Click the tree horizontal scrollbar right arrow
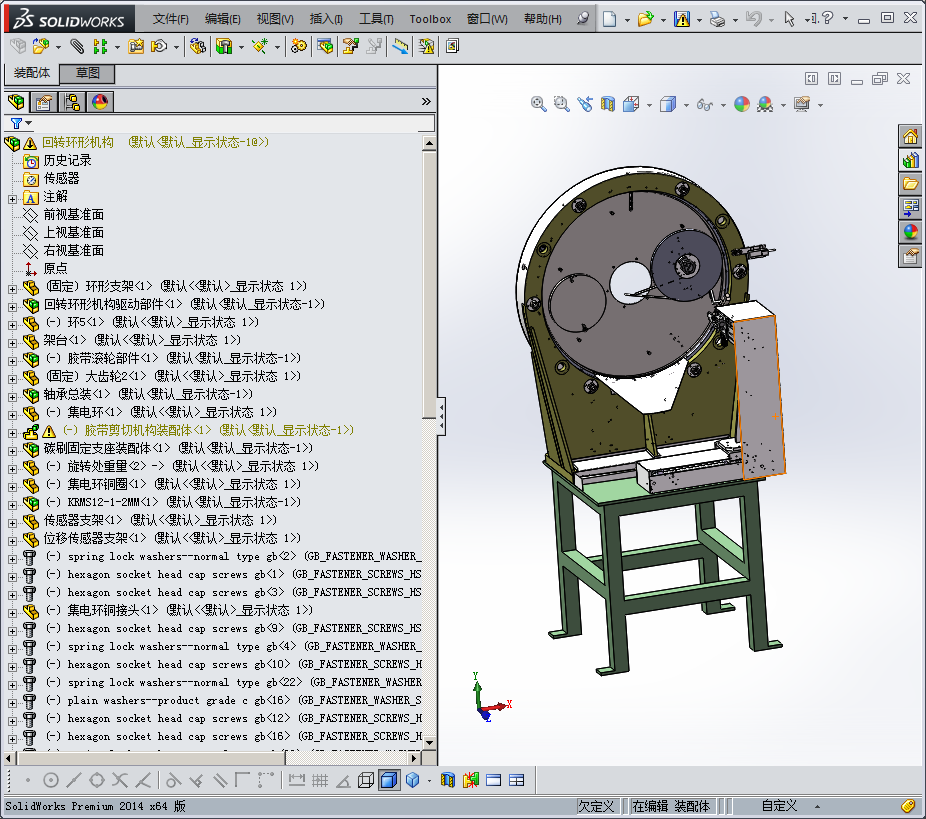Screen dimensions: 926x819 point(414,758)
